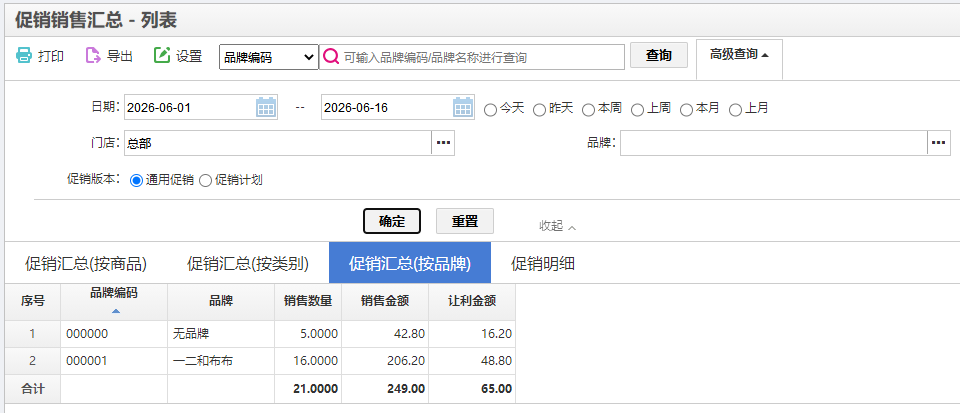Click the 序号 column header
Screen dimensions: 960x413
32,301
